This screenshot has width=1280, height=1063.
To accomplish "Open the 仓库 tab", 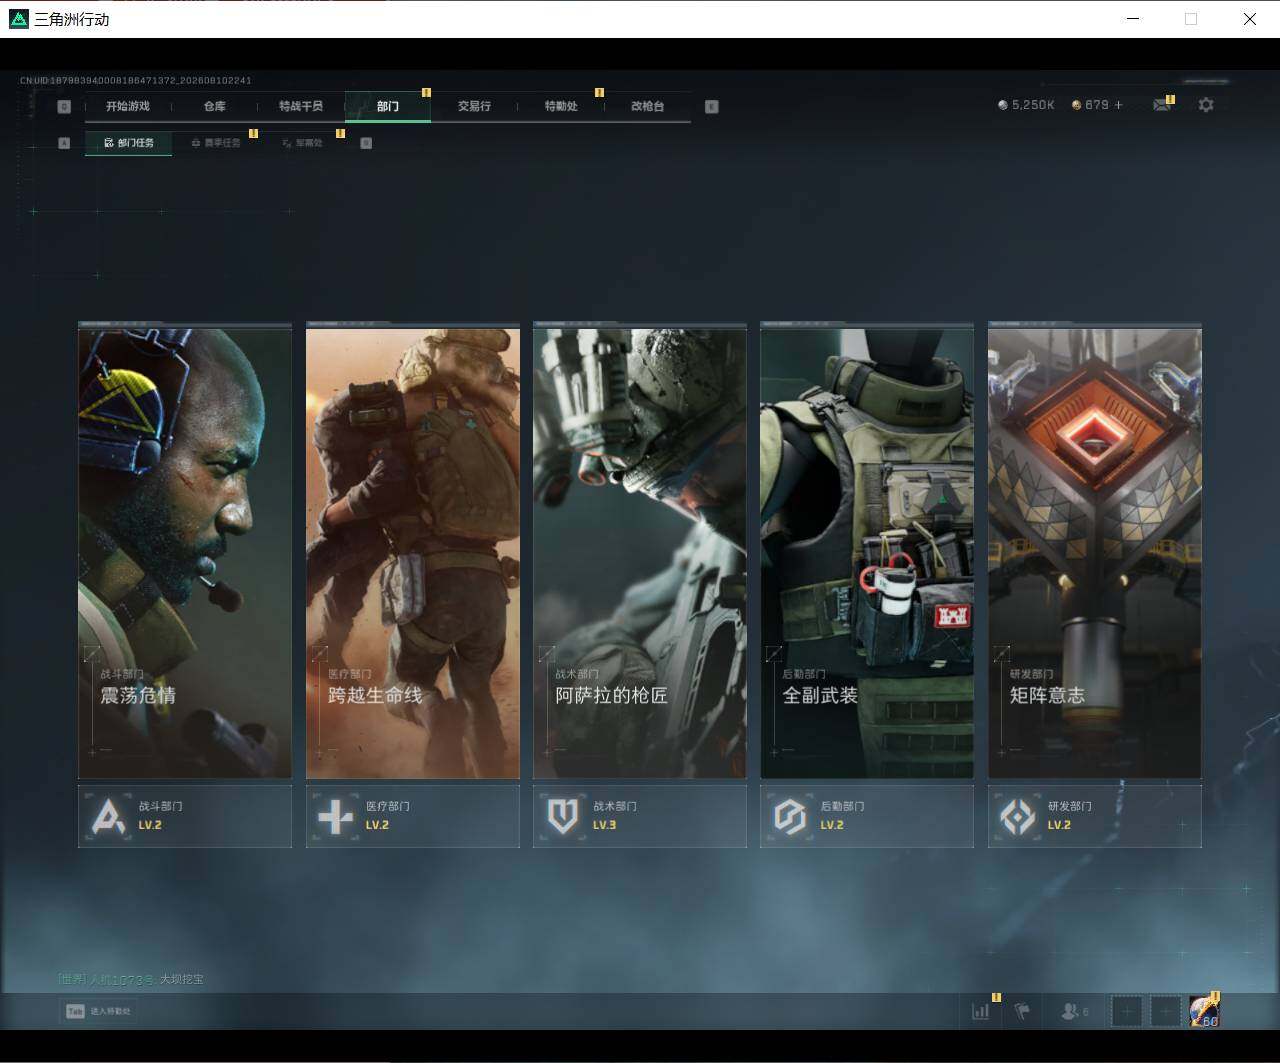I will point(215,106).
